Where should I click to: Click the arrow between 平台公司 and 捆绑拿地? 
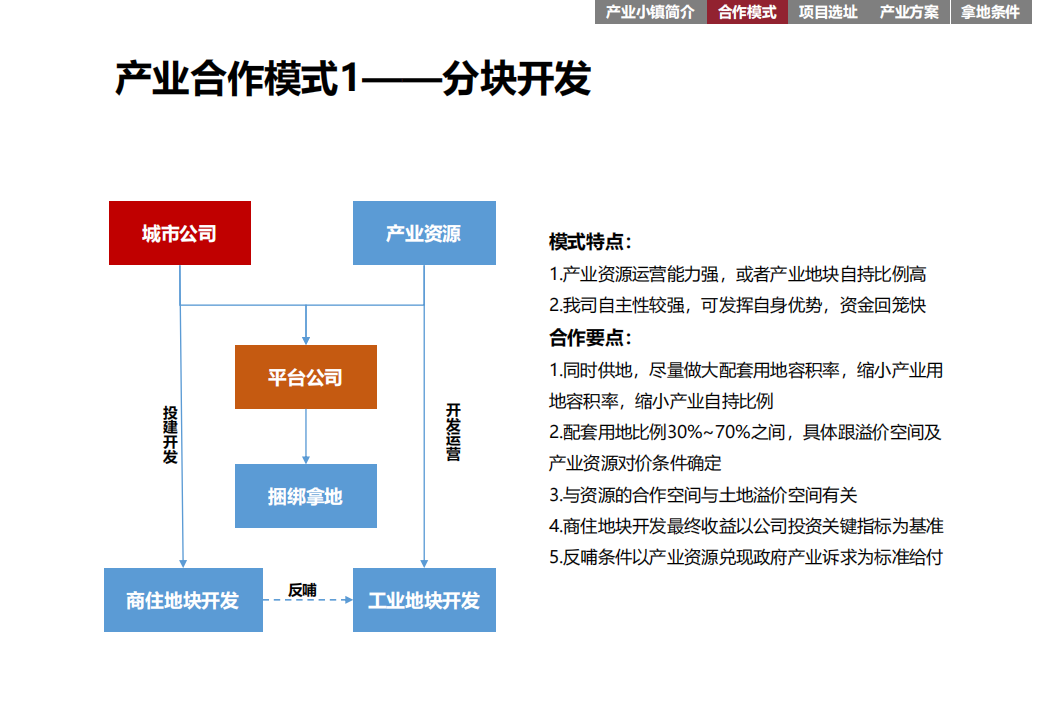pos(305,437)
